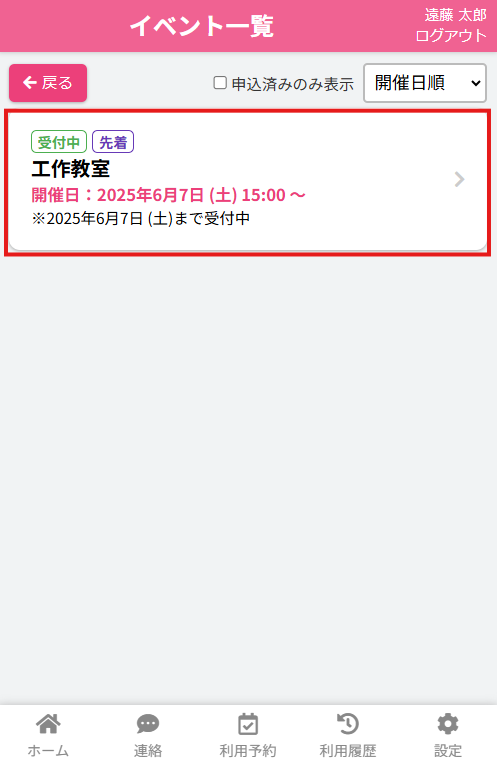Open the 開催日順 sort dropdown
497x761 pixels.
(x=425, y=83)
